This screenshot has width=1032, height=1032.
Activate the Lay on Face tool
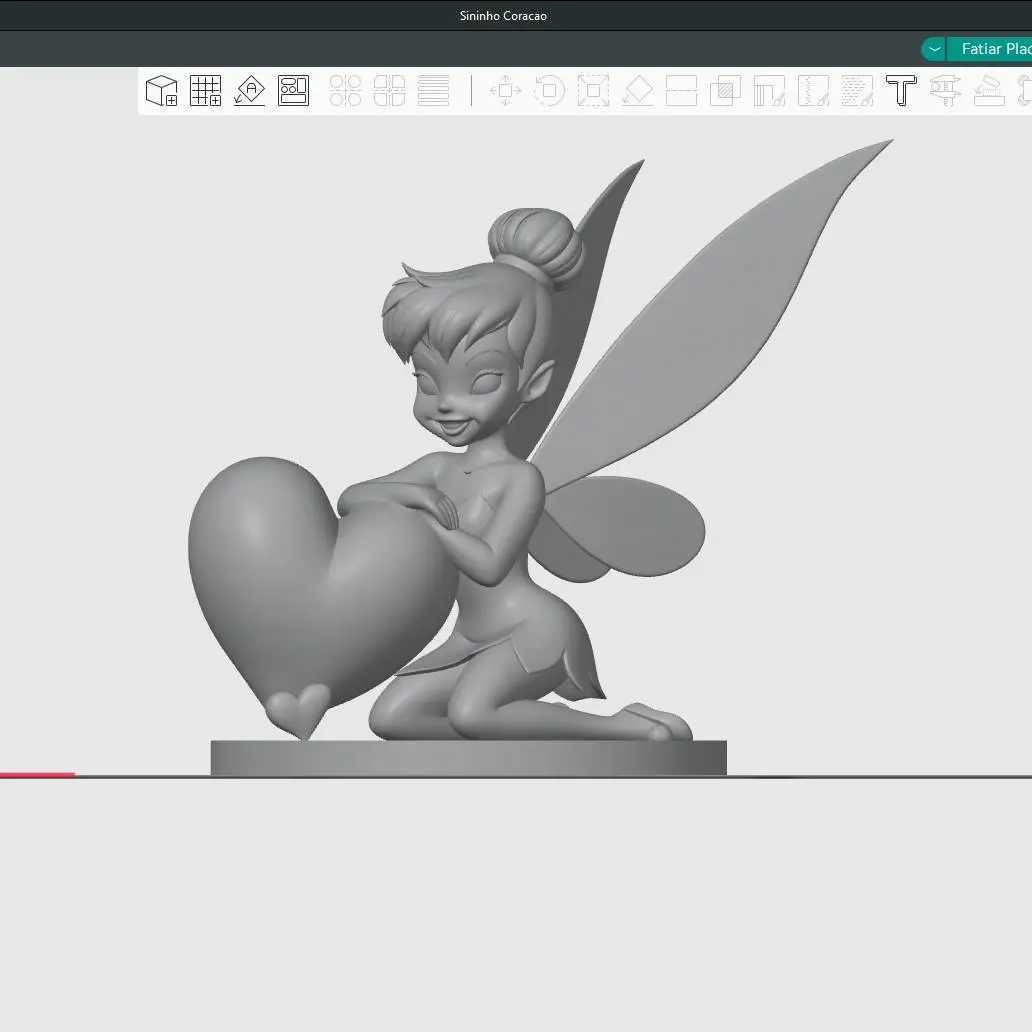coord(637,90)
